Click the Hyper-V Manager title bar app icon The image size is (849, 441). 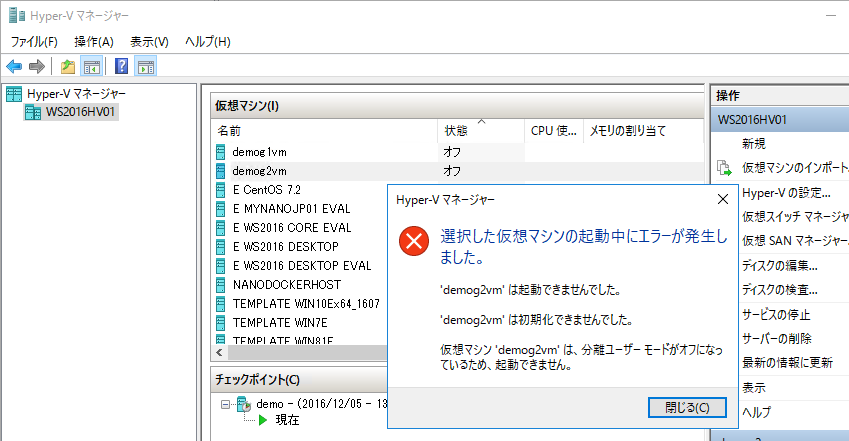click(x=17, y=16)
